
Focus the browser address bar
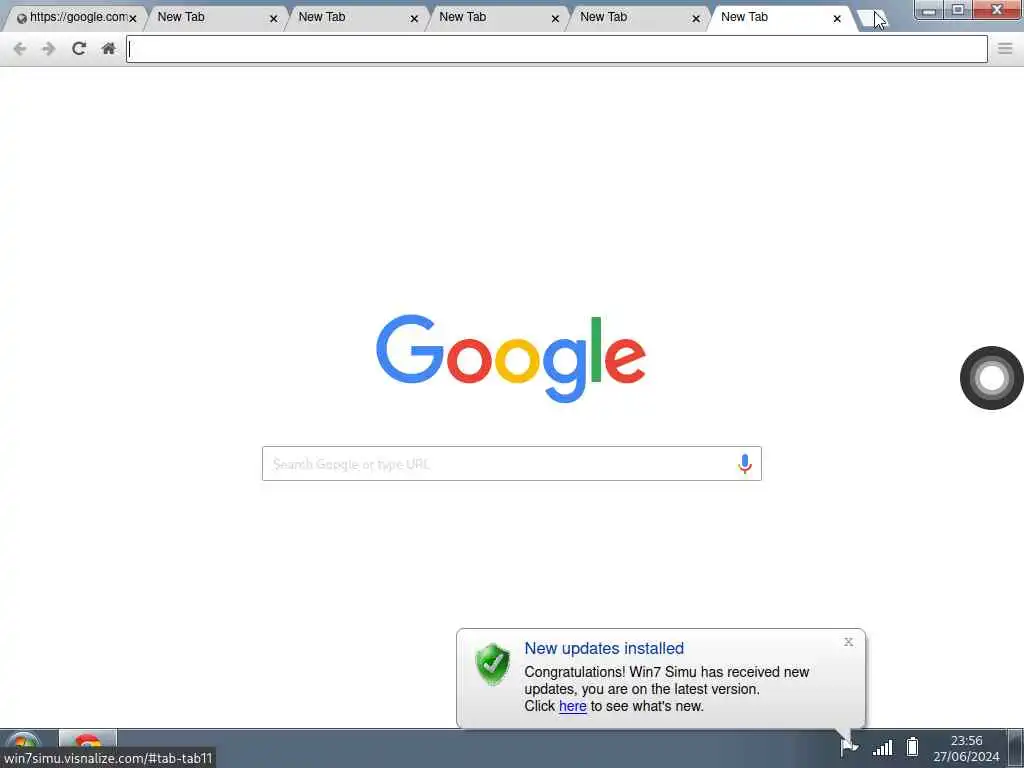[x=556, y=49]
